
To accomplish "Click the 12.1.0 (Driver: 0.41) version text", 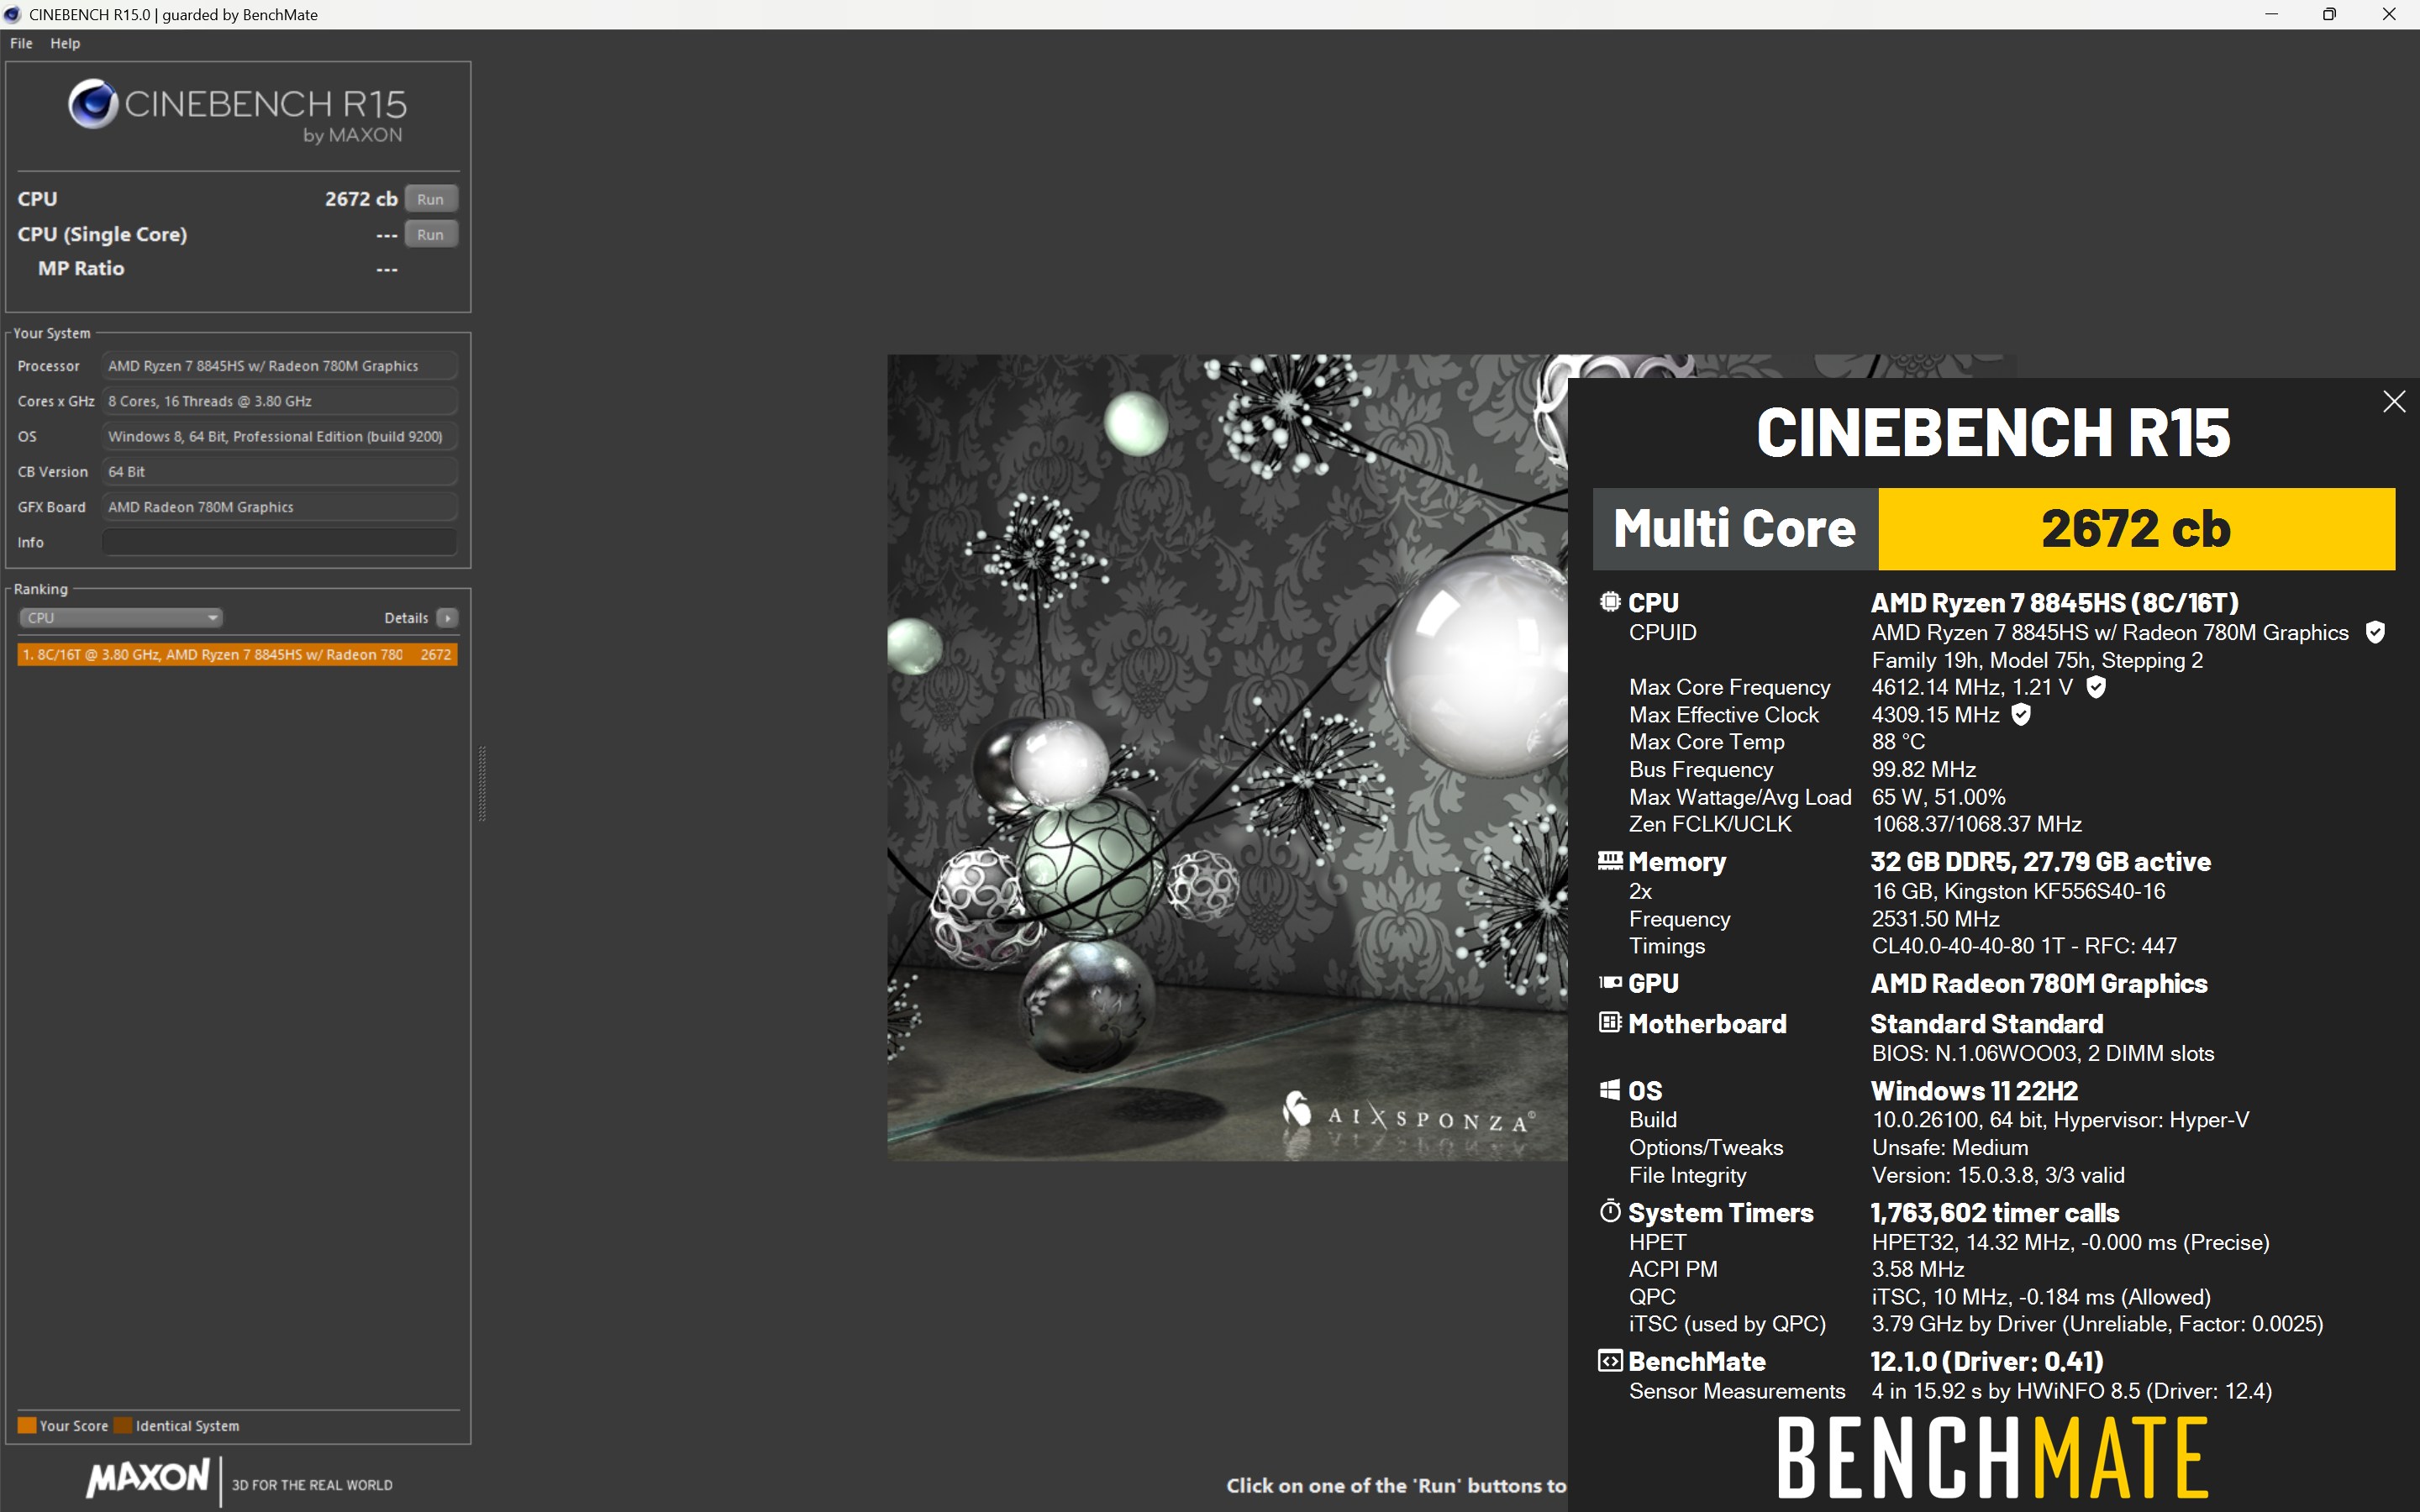I will 1987,1361.
